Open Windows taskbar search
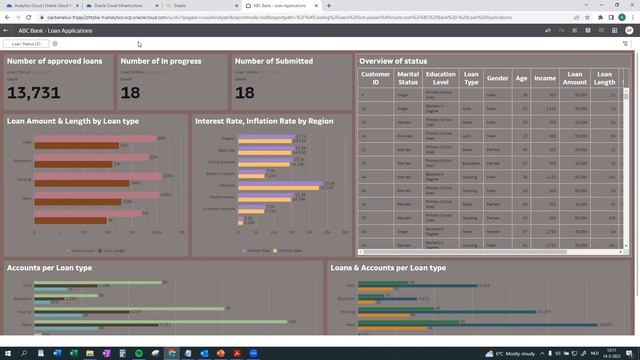Viewport: 640px width, 360px height. tap(24, 353)
